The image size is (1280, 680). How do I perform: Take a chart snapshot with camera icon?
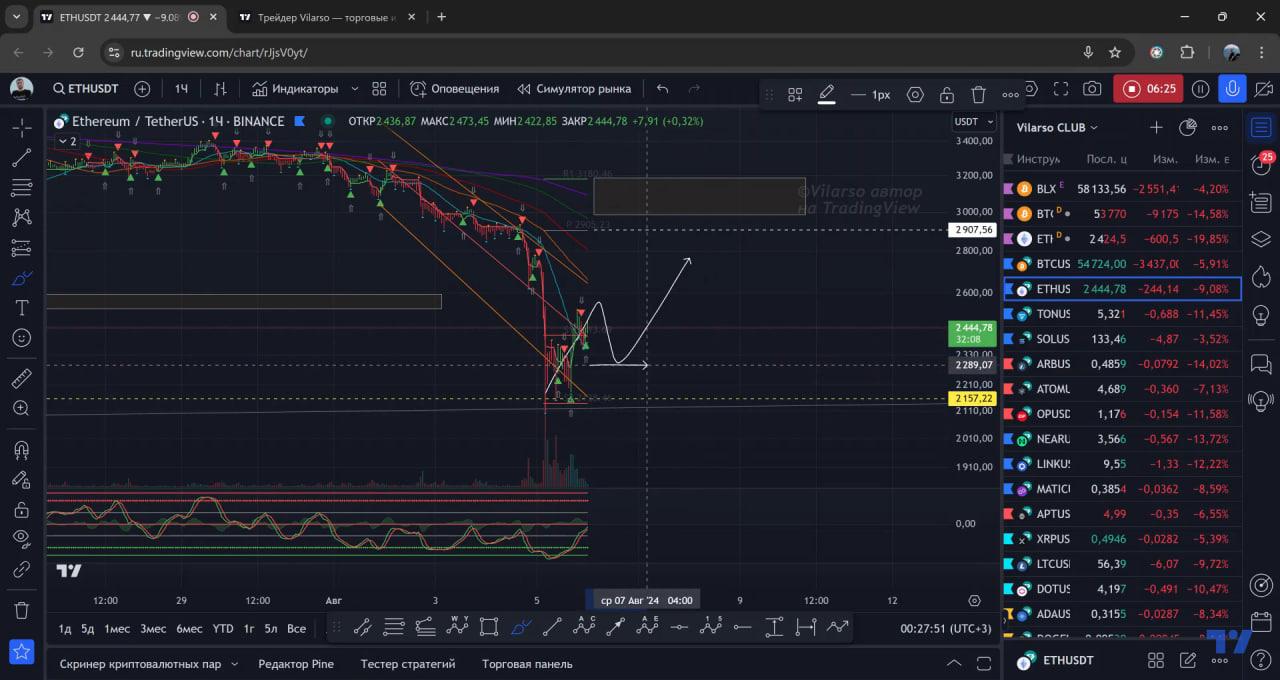pos(1092,89)
